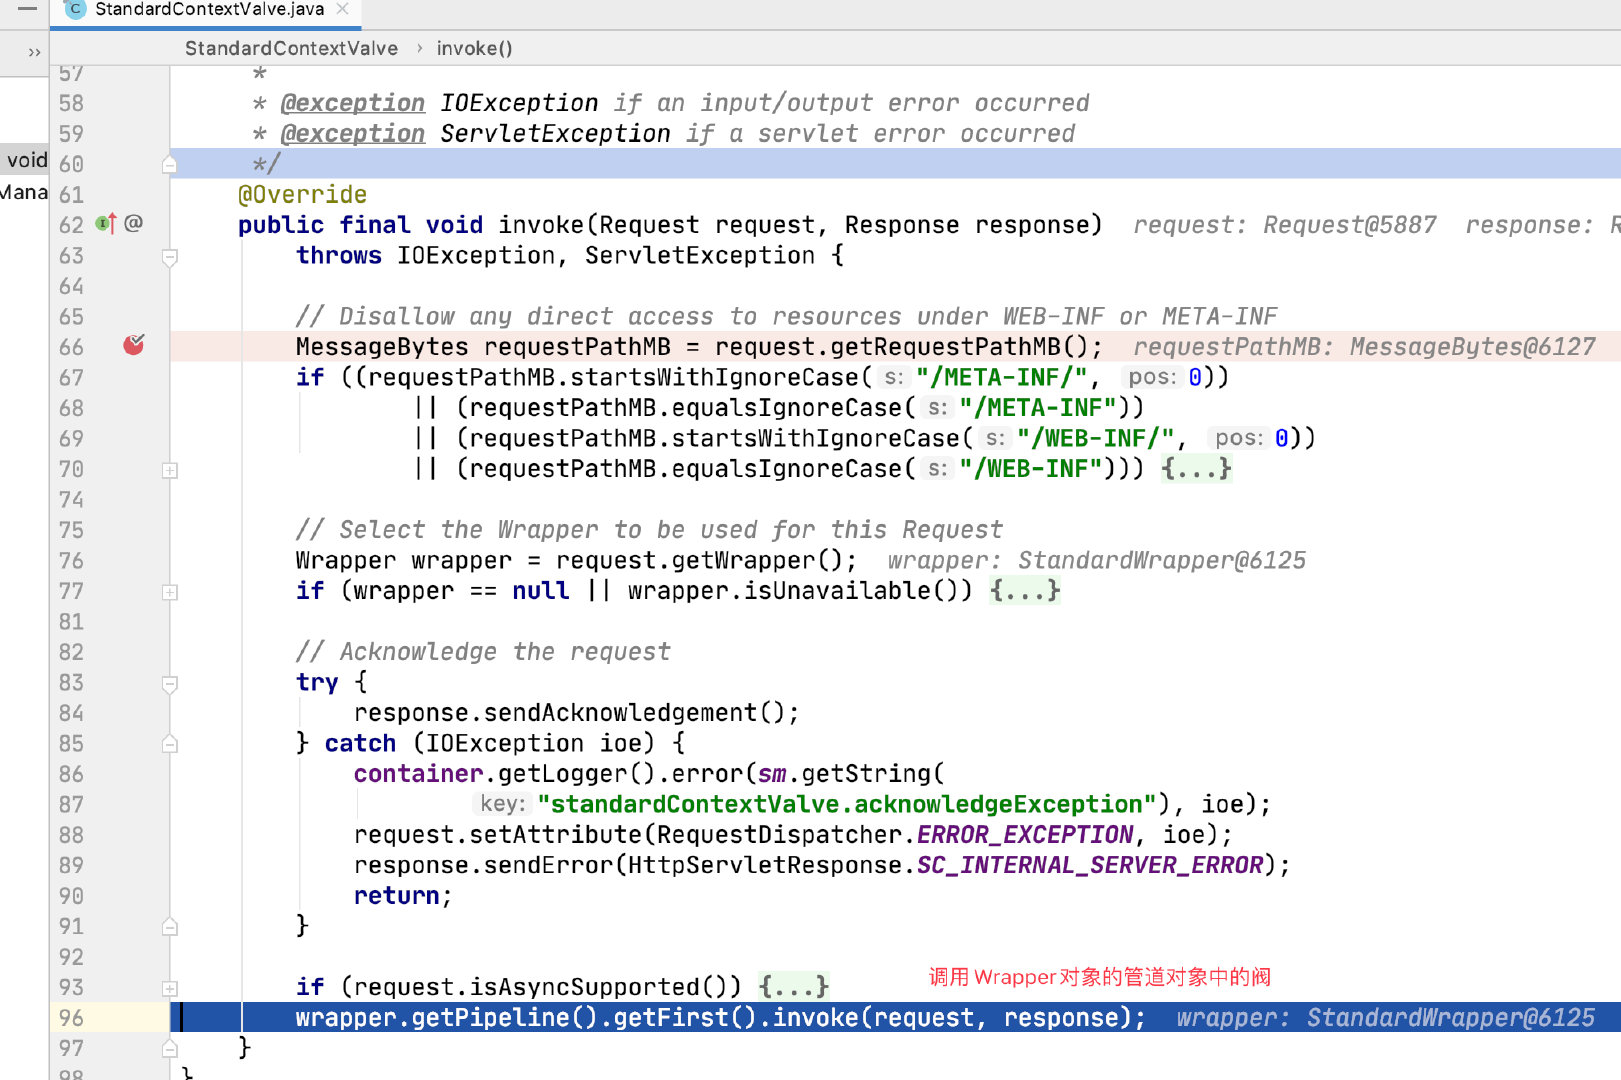Click the red Chinese Wrapper annotation note

tap(1099, 977)
